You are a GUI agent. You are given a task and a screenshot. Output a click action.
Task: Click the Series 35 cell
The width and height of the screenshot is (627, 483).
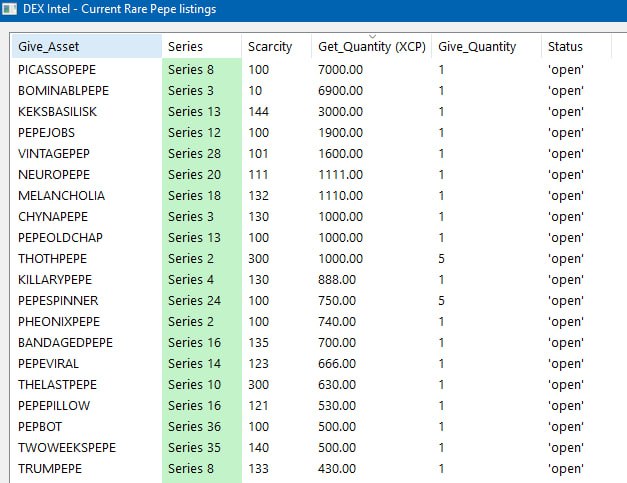[194, 447]
